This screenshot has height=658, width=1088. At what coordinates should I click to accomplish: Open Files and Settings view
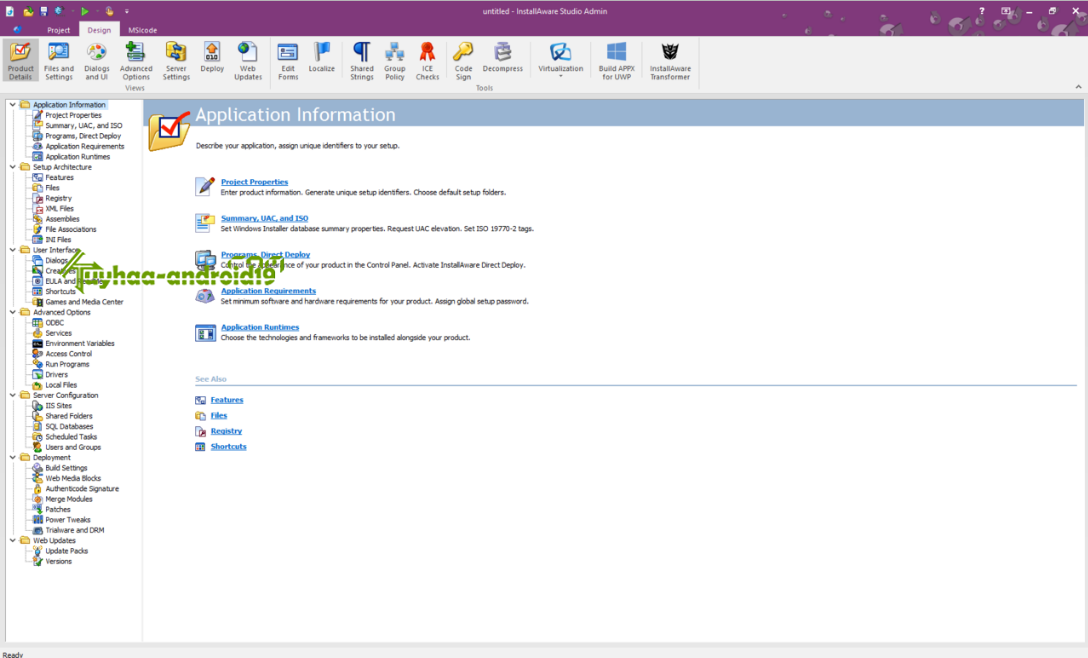coord(58,61)
